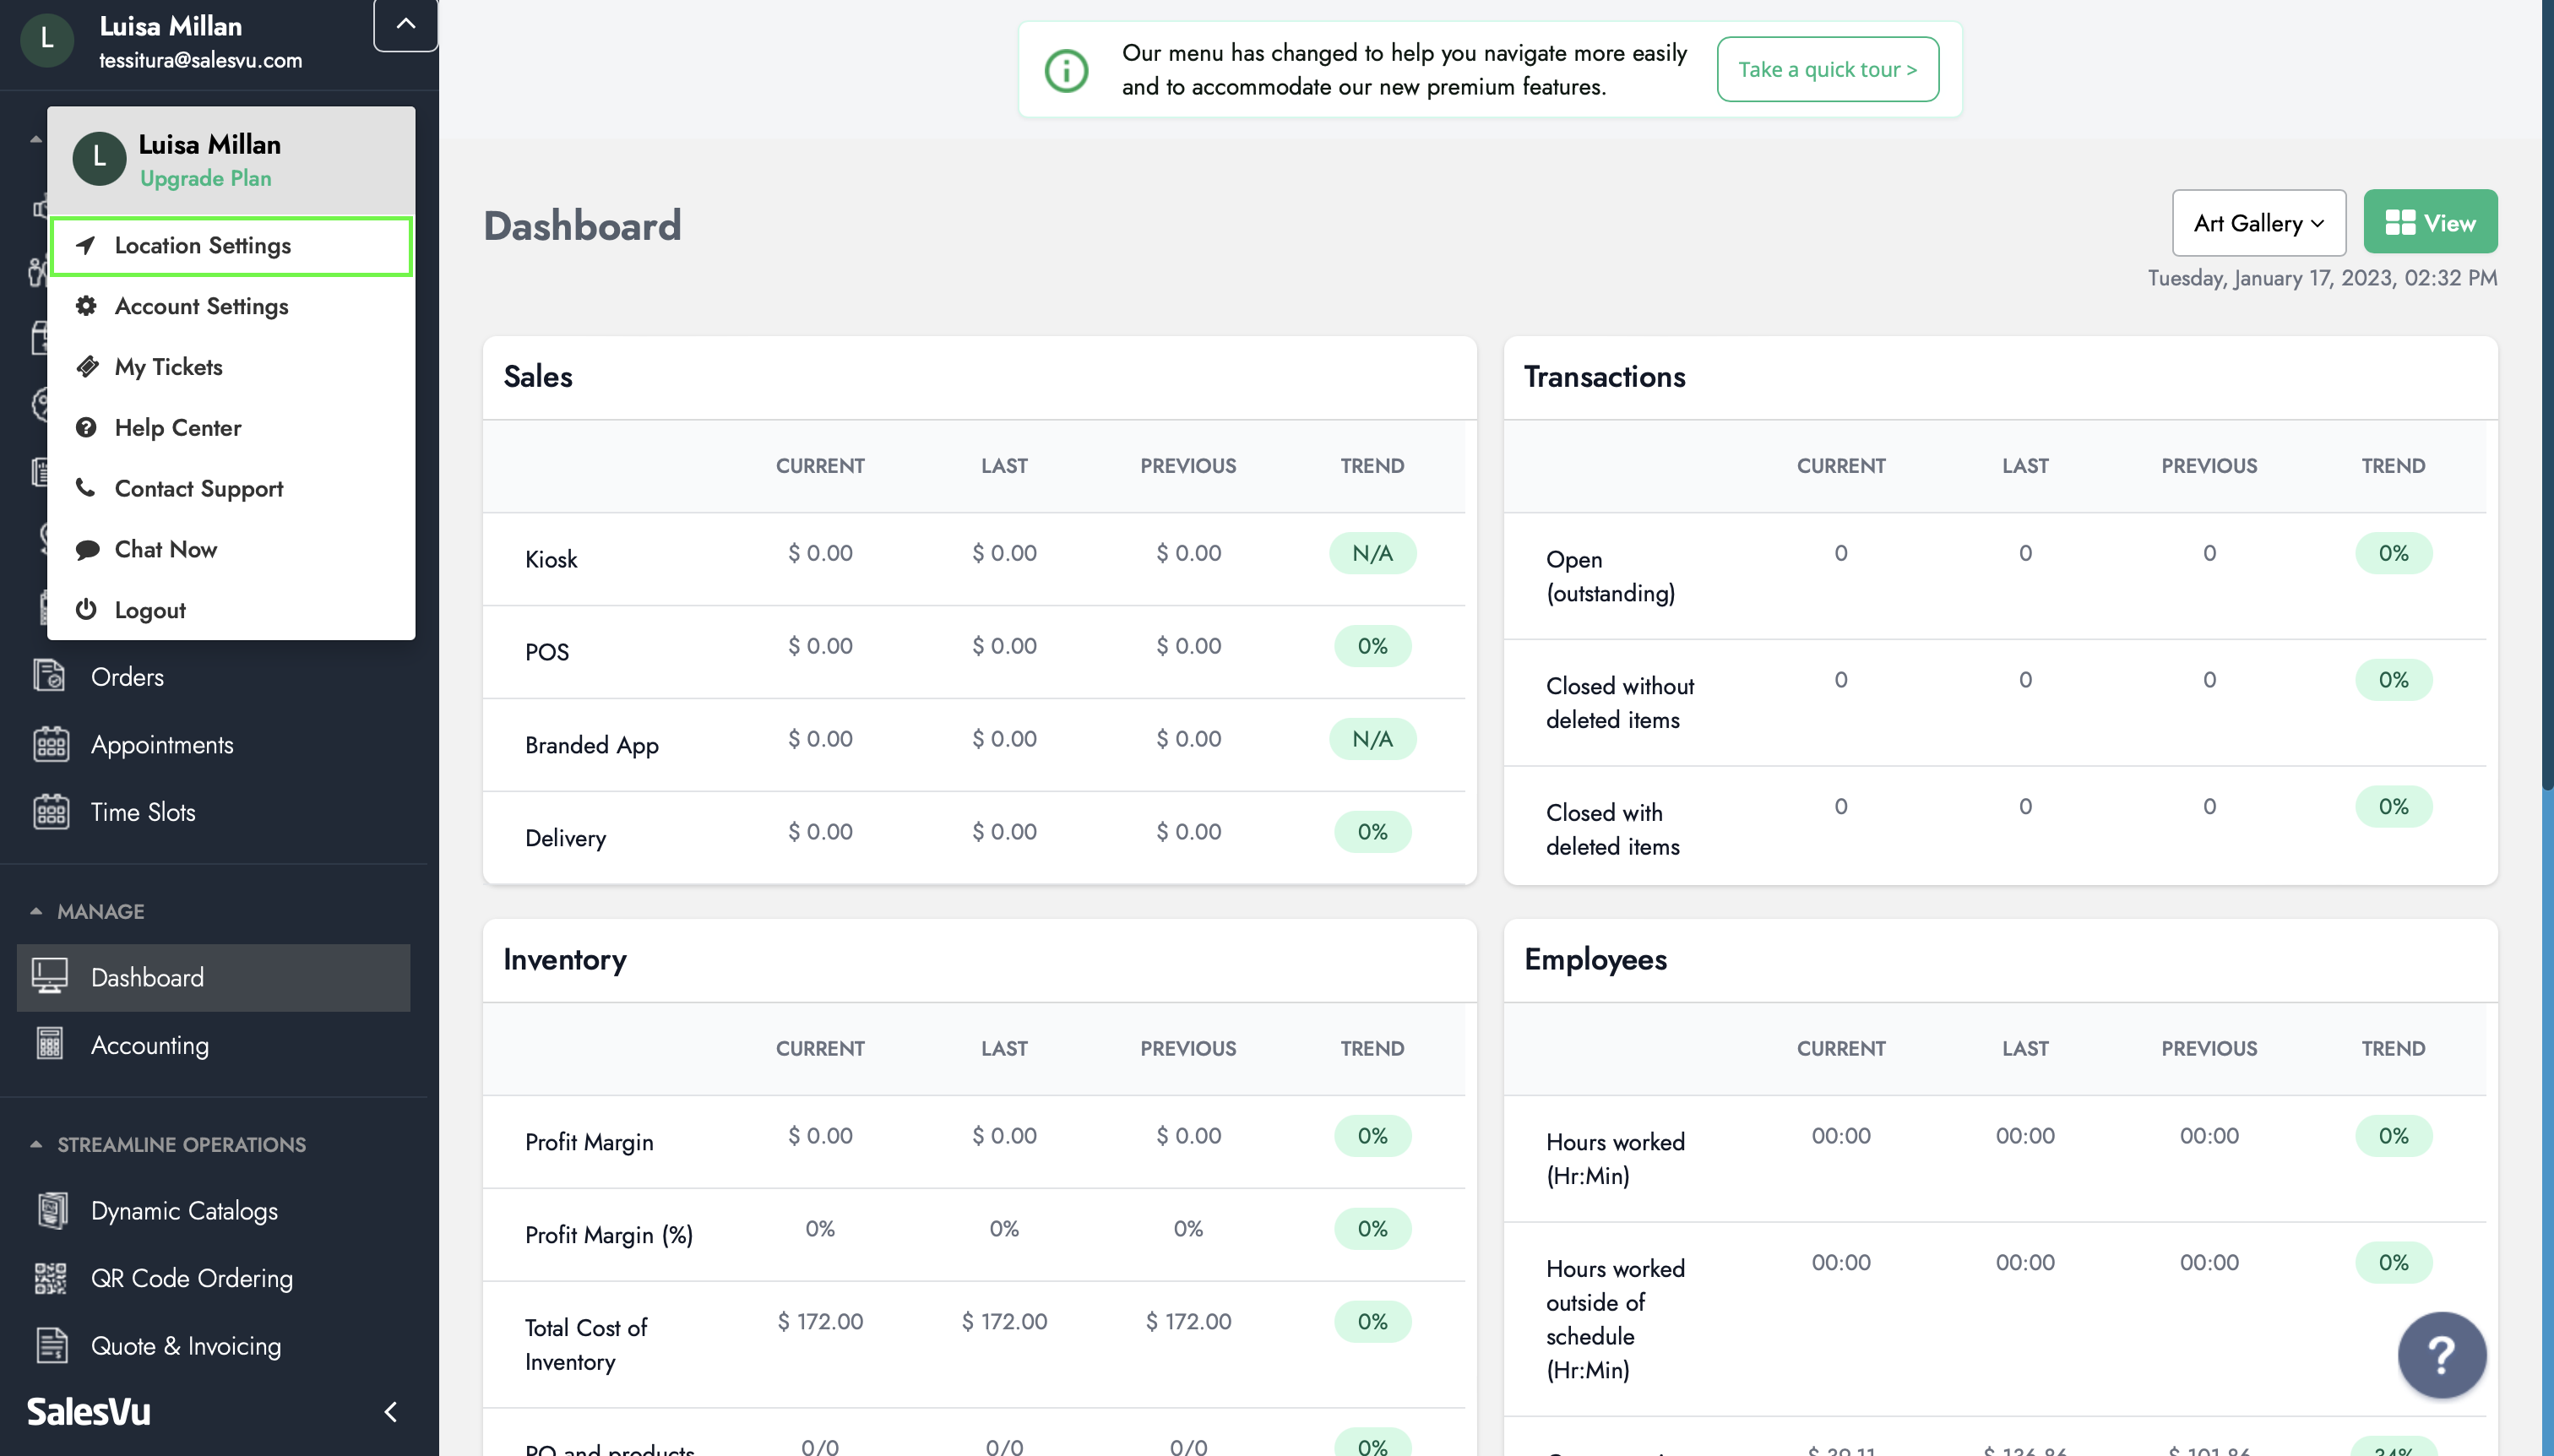The height and width of the screenshot is (1456, 2554).
Task: Click the Help Center option
Action: 177,426
